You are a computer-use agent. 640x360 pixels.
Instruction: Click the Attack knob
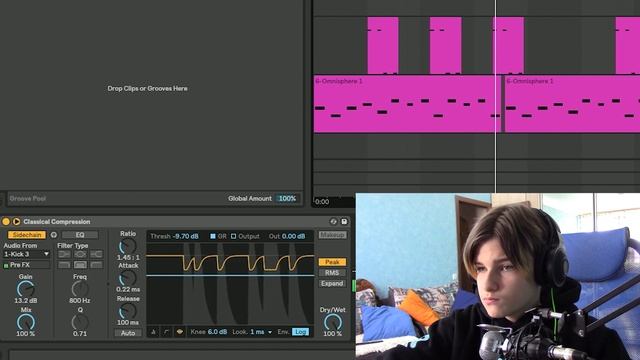[128, 278]
